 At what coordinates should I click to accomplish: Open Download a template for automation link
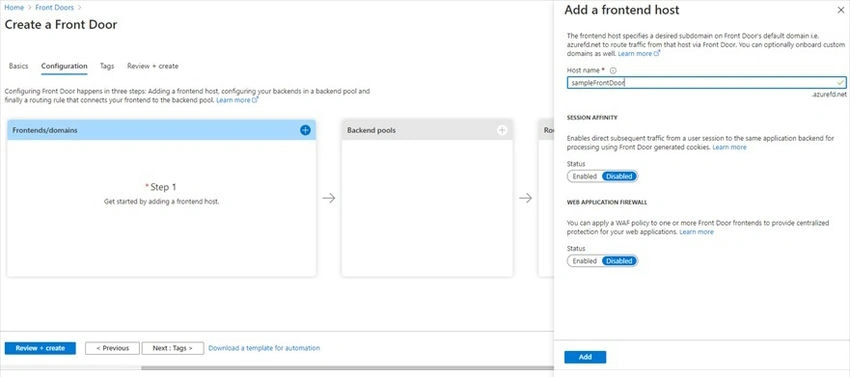pos(264,348)
